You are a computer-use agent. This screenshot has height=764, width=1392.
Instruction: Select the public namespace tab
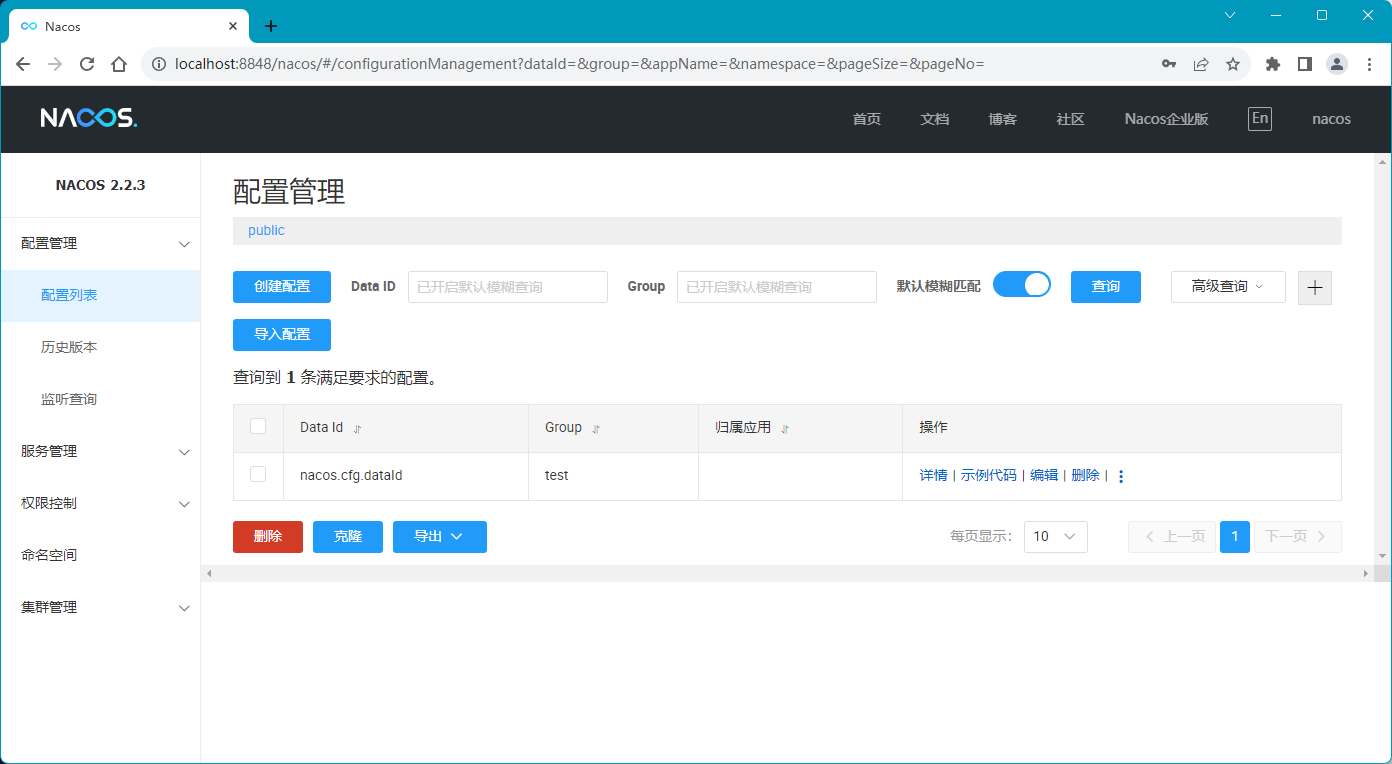[266, 230]
